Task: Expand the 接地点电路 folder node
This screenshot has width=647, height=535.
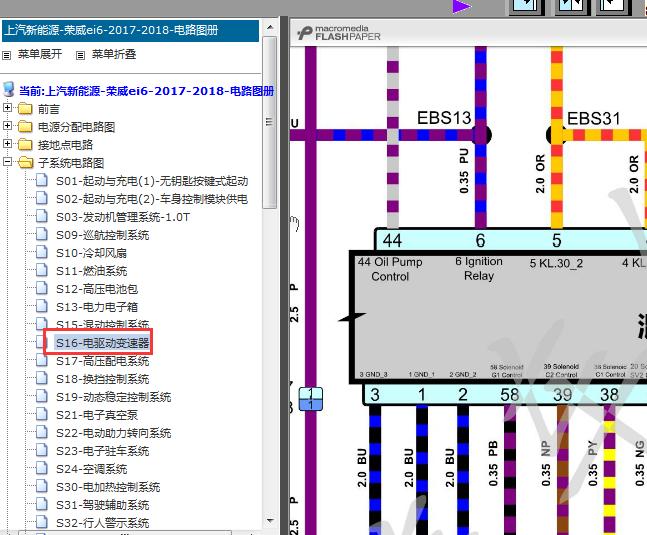Action: [x=7, y=144]
